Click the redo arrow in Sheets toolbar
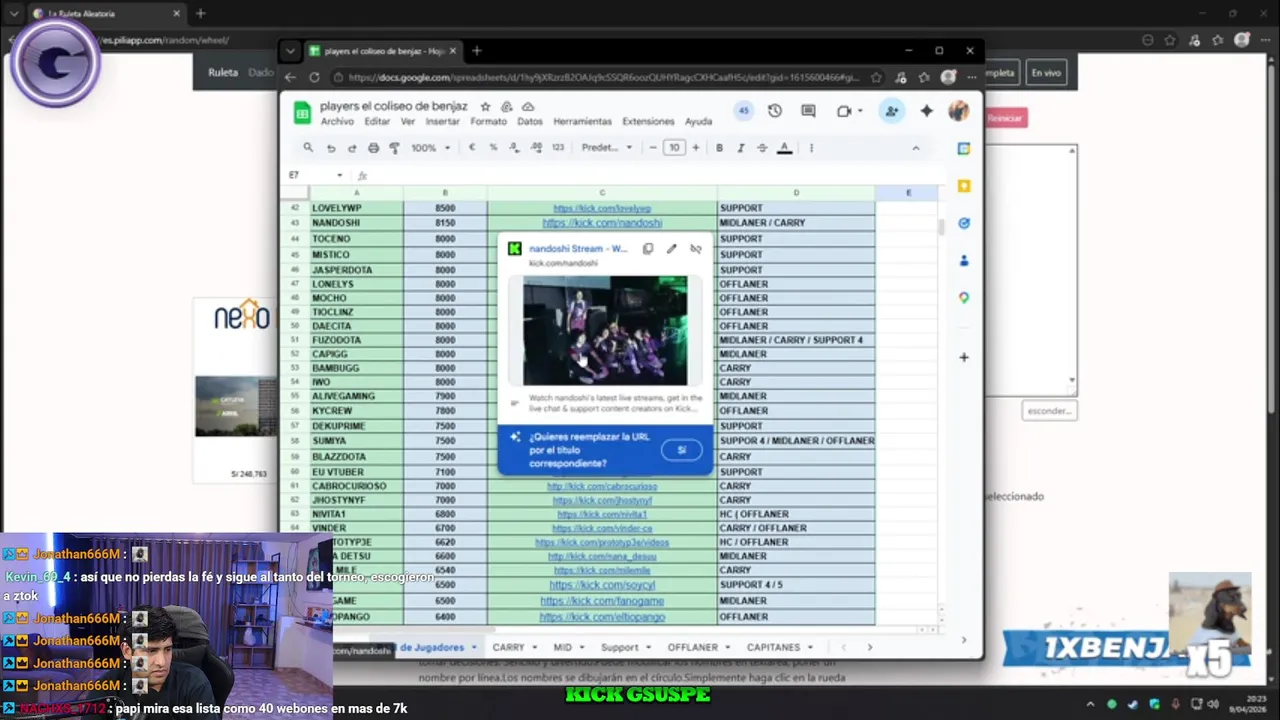Screen dimensions: 1280x720 pos(352,148)
